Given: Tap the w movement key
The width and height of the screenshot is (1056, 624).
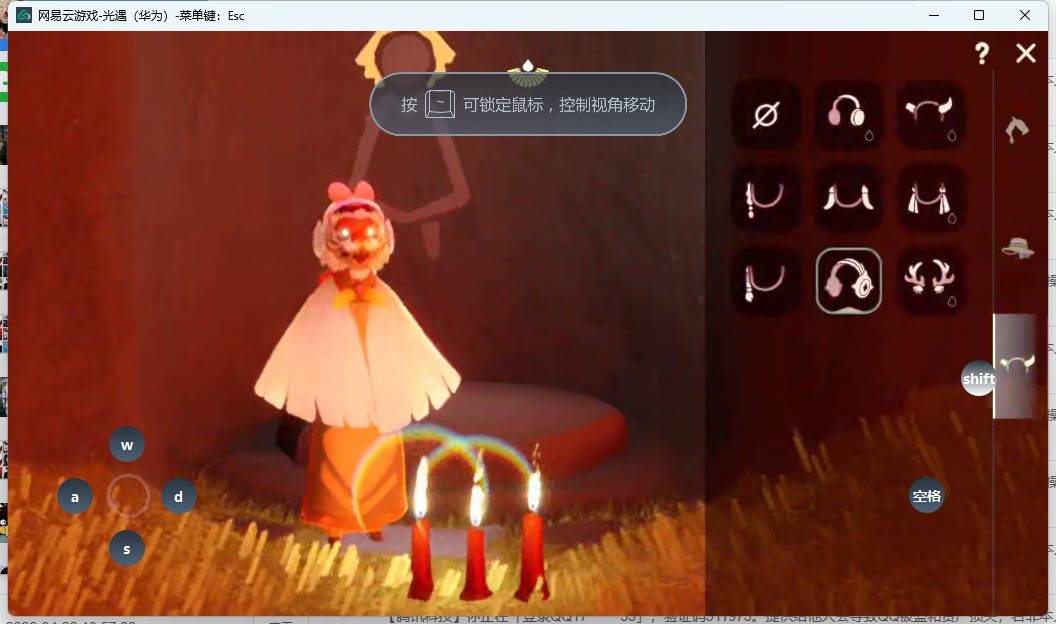Looking at the screenshot, I should (127, 444).
